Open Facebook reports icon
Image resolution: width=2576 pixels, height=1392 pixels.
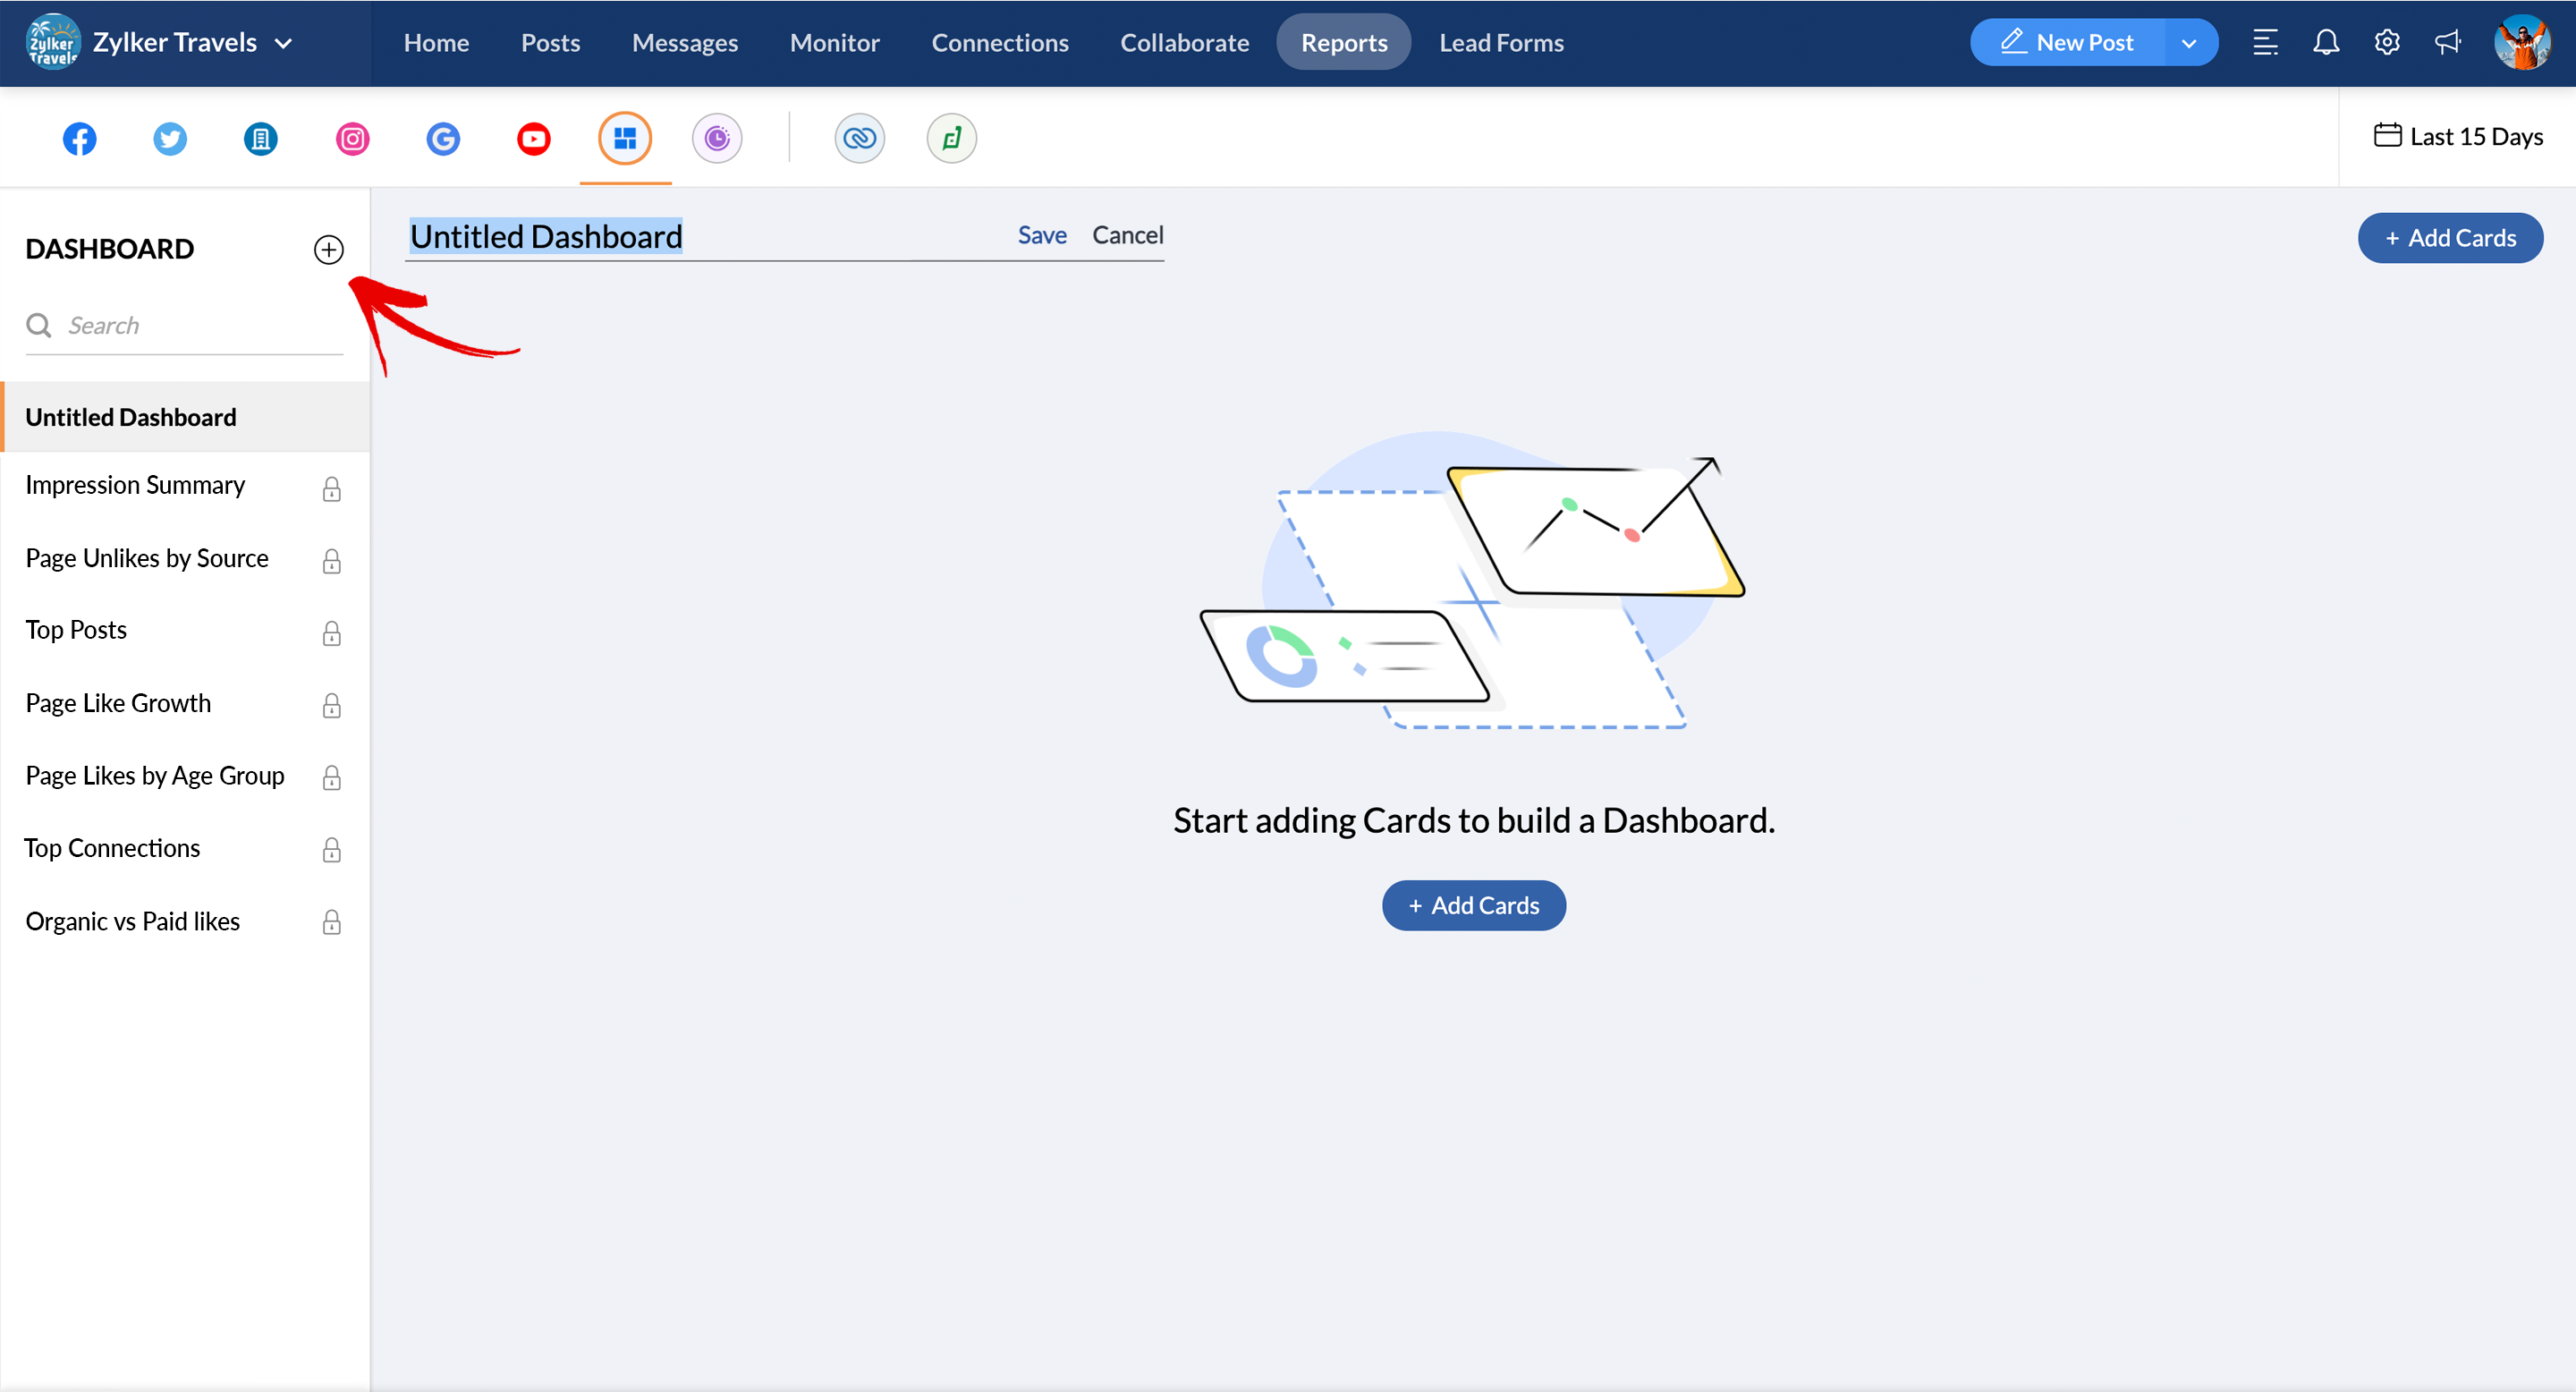pyautogui.click(x=80, y=138)
